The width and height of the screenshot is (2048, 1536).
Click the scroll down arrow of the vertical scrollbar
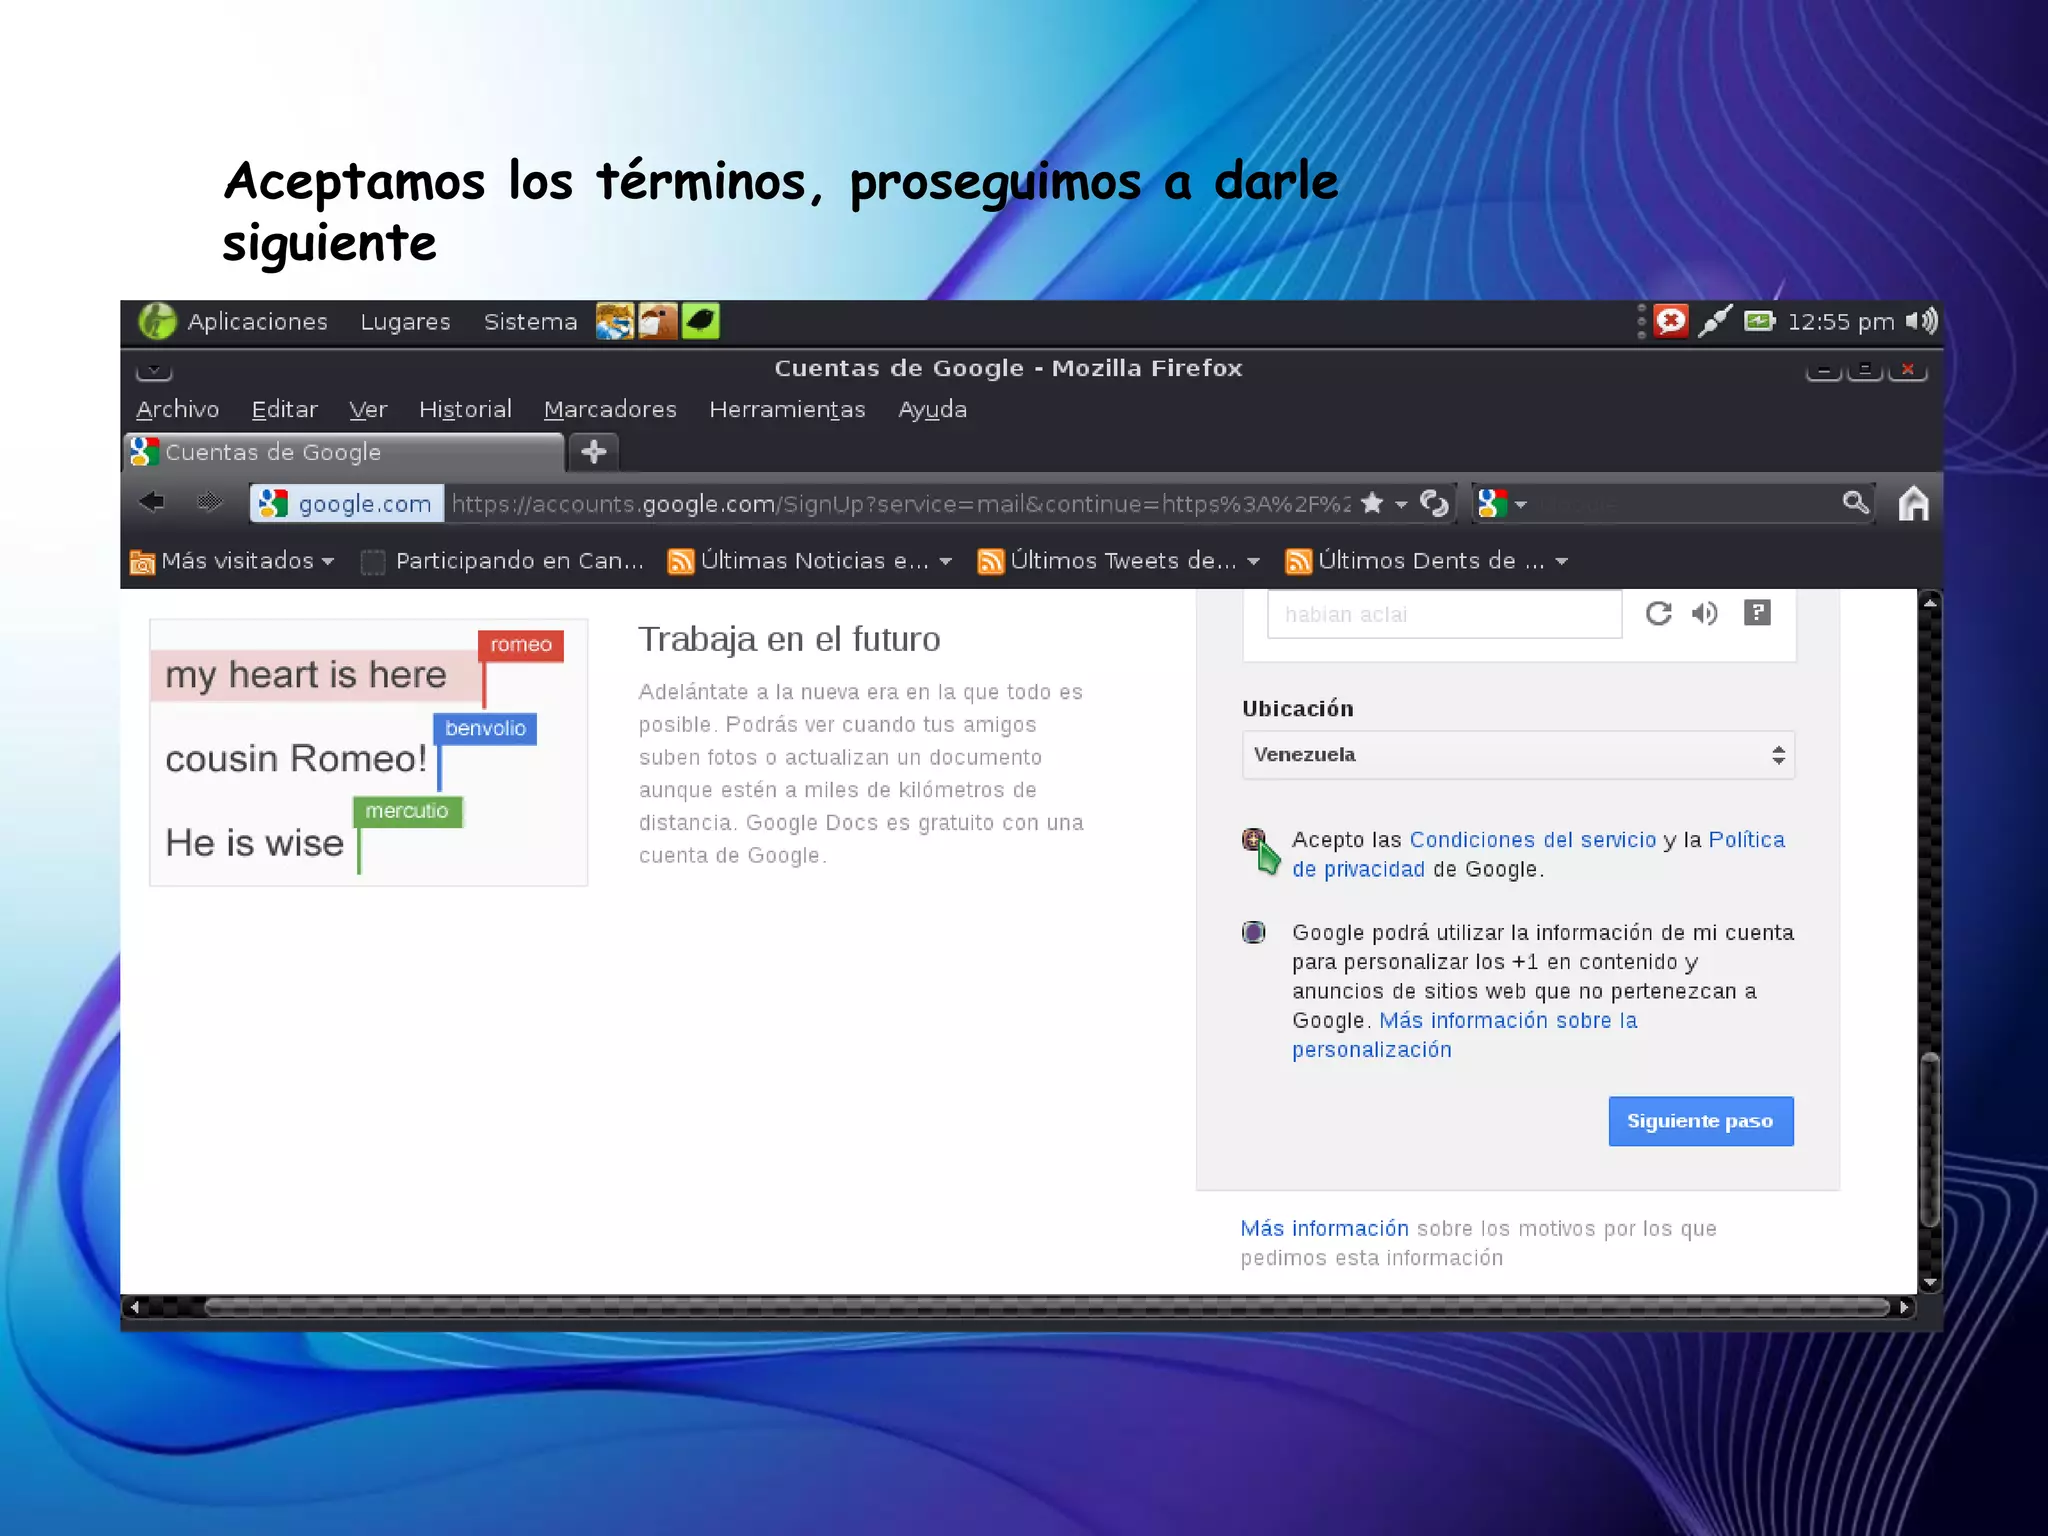tap(1930, 1282)
